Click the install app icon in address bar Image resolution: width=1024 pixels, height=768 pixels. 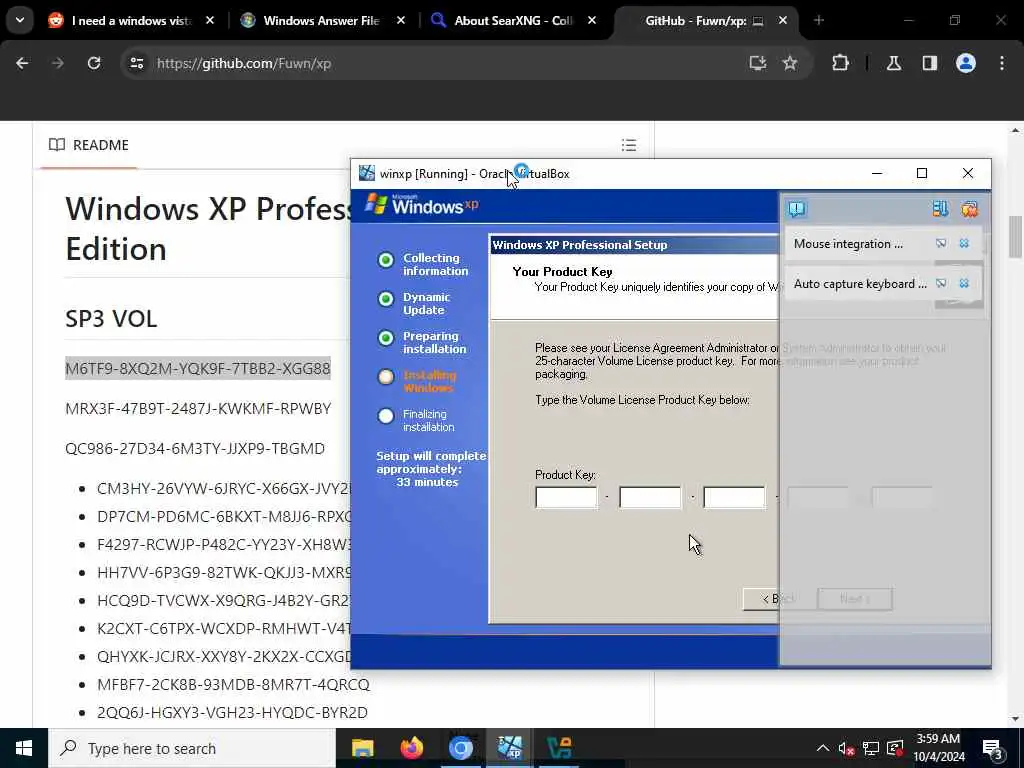758,63
